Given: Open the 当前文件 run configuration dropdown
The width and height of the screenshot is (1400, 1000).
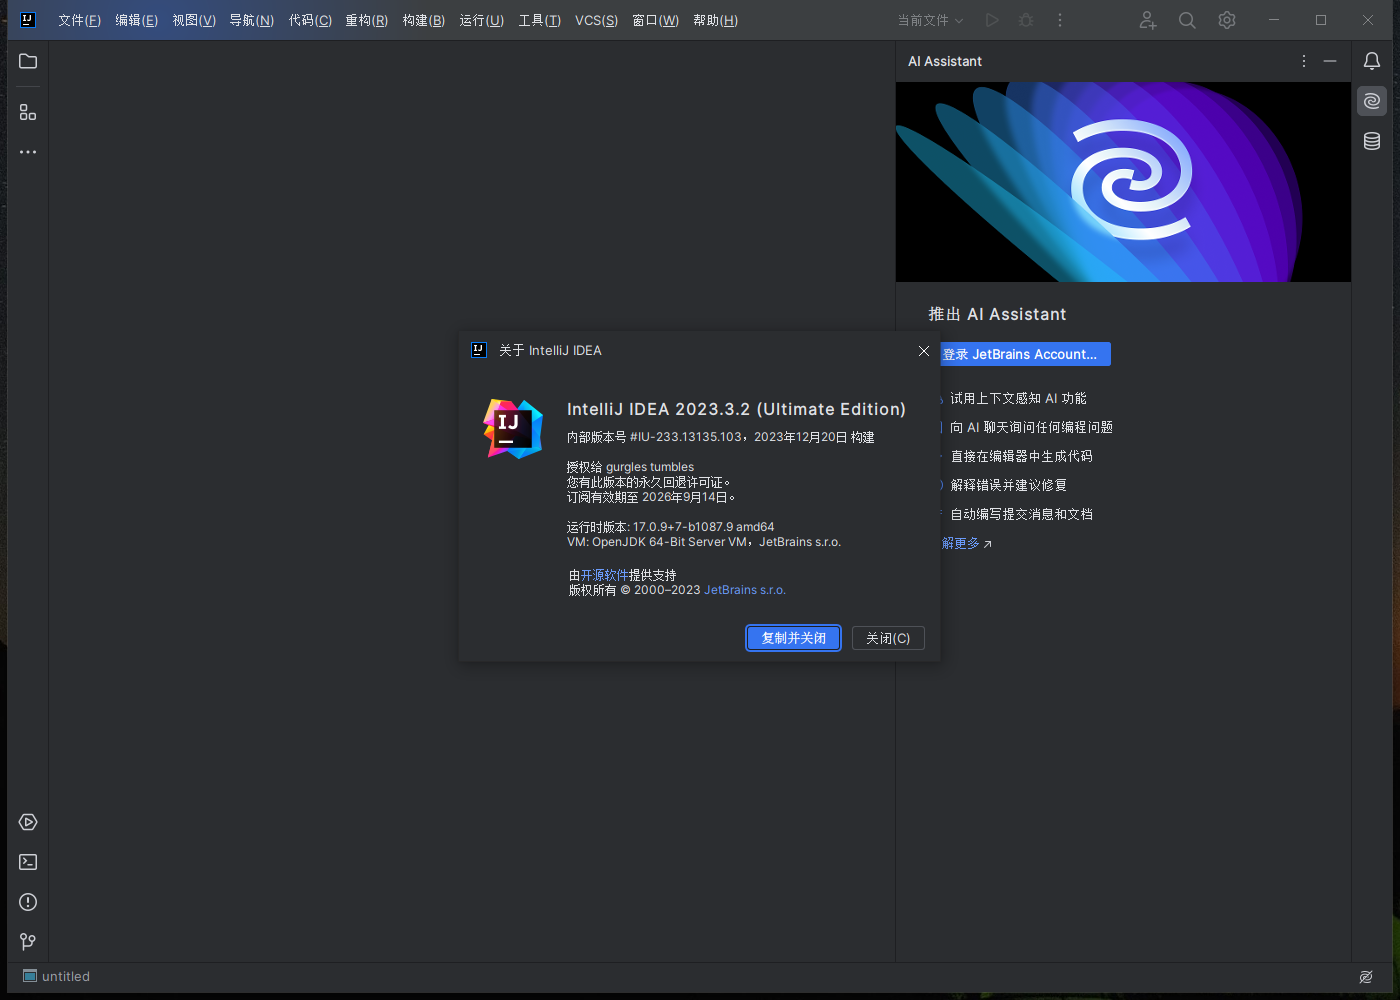Looking at the screenshot, I should [929, 20].
